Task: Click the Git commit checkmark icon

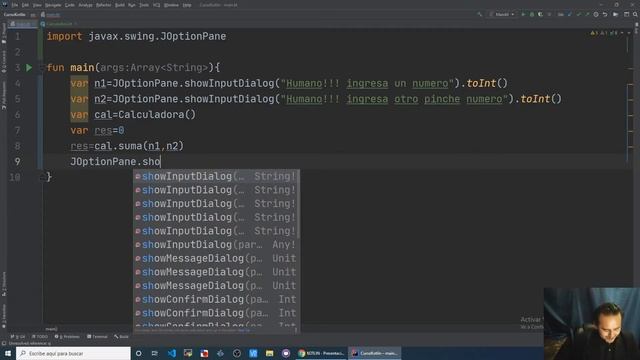Action: click(x=578, y=14)
